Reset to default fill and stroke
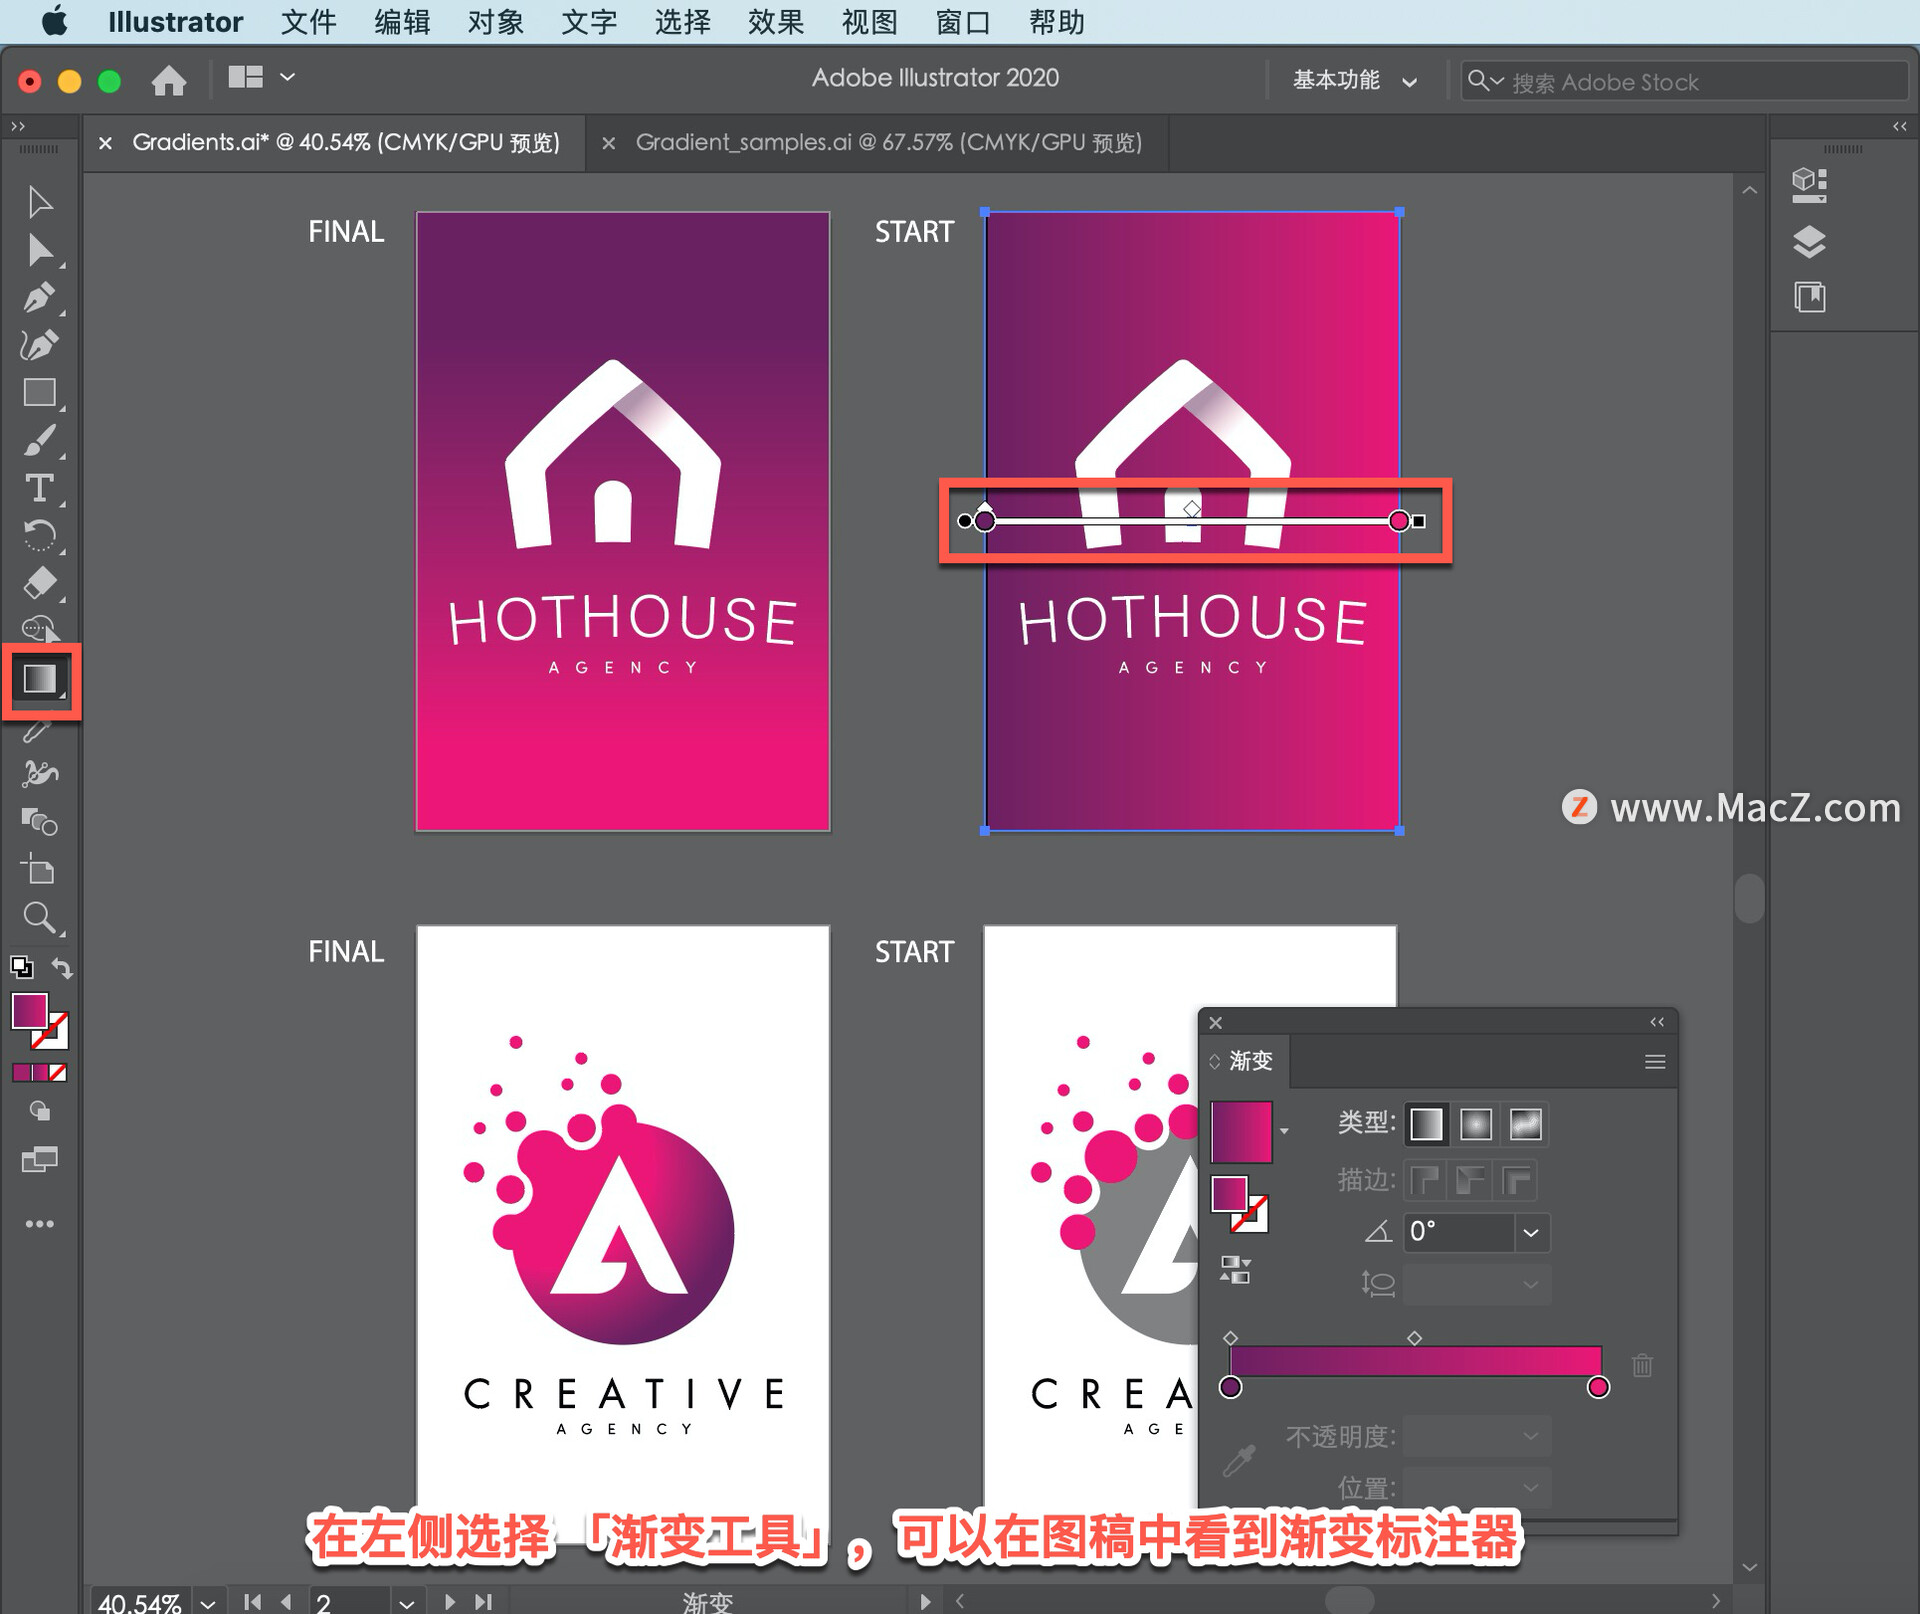Screen dimensions: 1920x1614 [21, 967]
